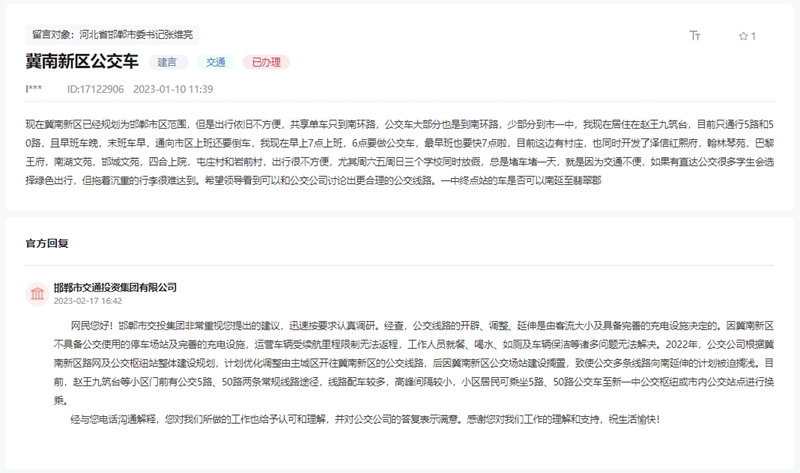Click the message ID:17122906
The height and width of the screenshot is (473, 800).
(x=95, y=89)
